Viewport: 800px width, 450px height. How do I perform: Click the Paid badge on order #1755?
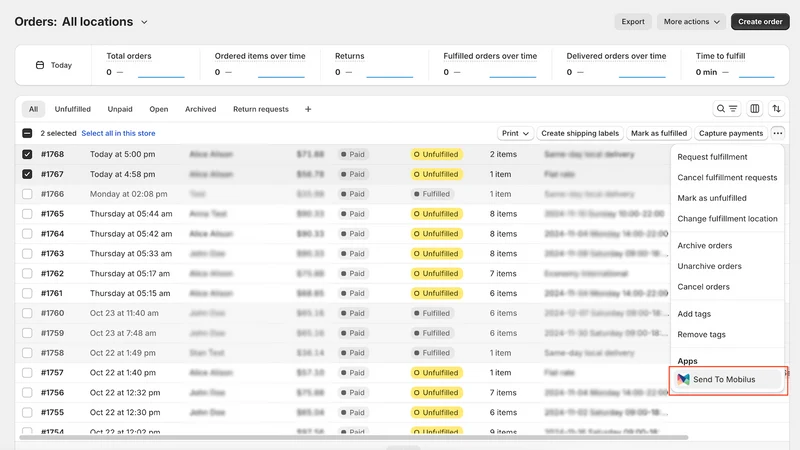tap(353, 412)
